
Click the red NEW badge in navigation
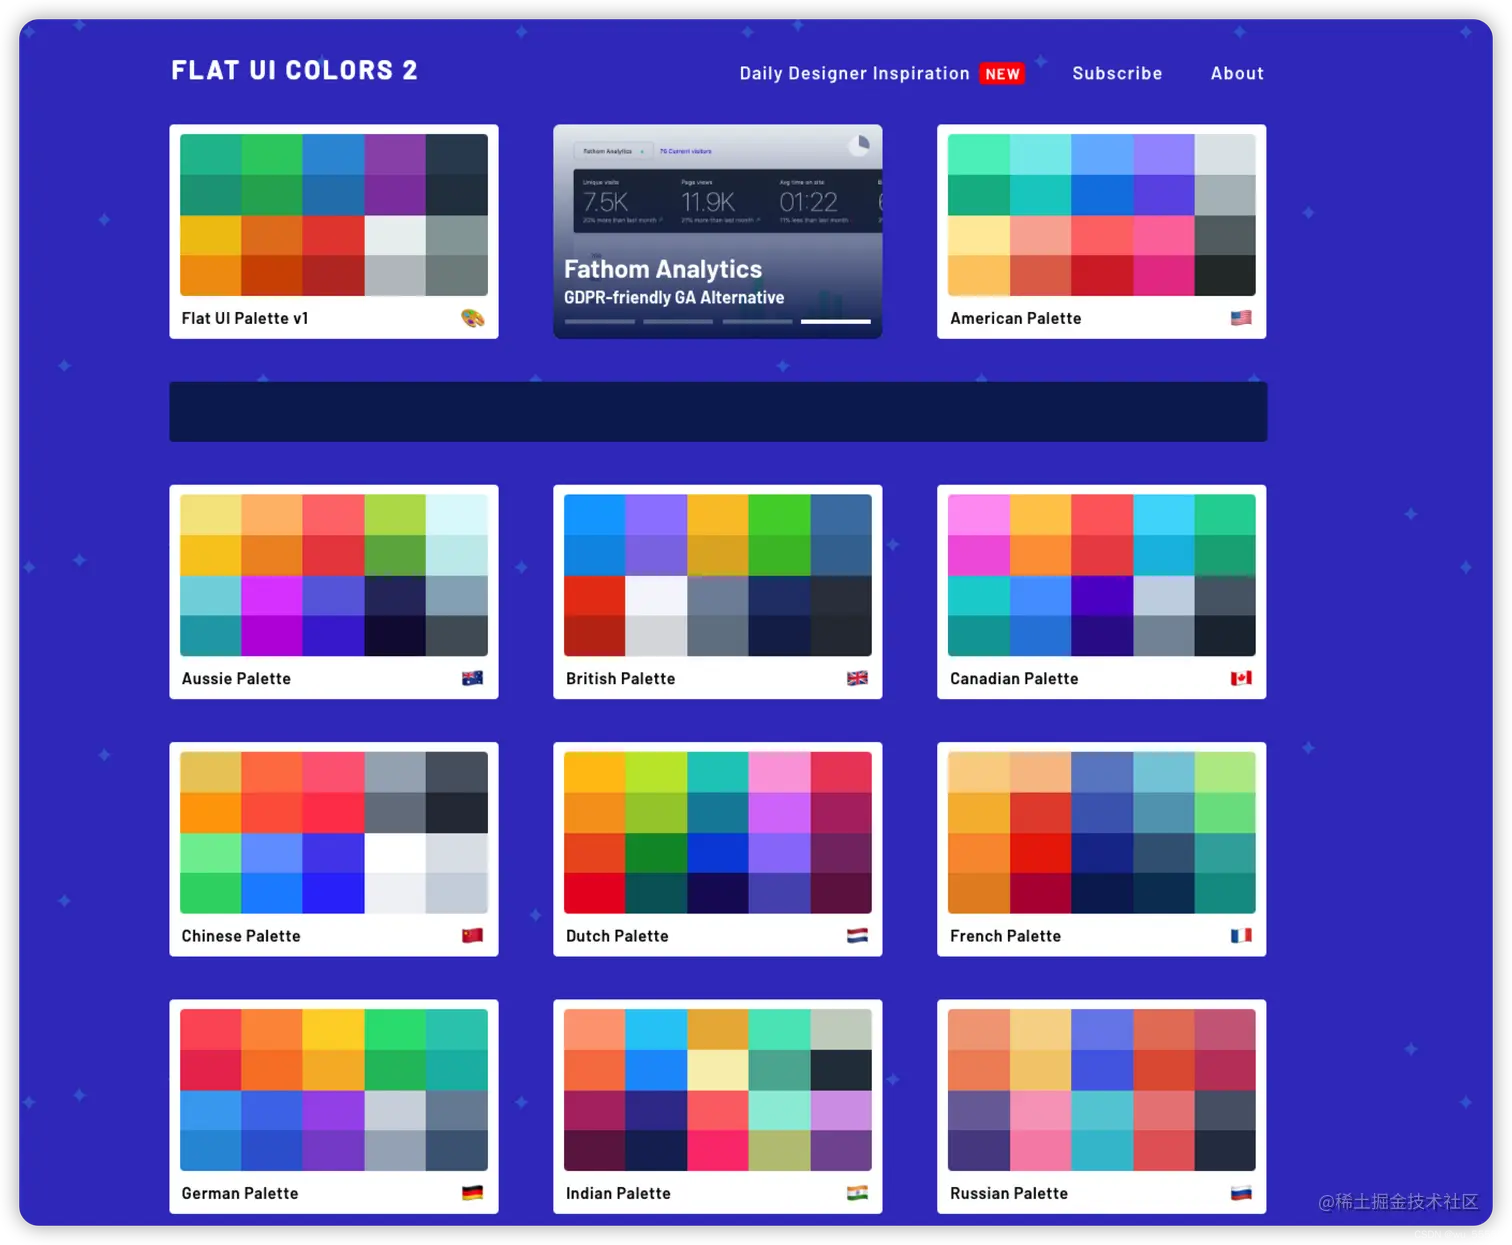(x=1002, y=74)
